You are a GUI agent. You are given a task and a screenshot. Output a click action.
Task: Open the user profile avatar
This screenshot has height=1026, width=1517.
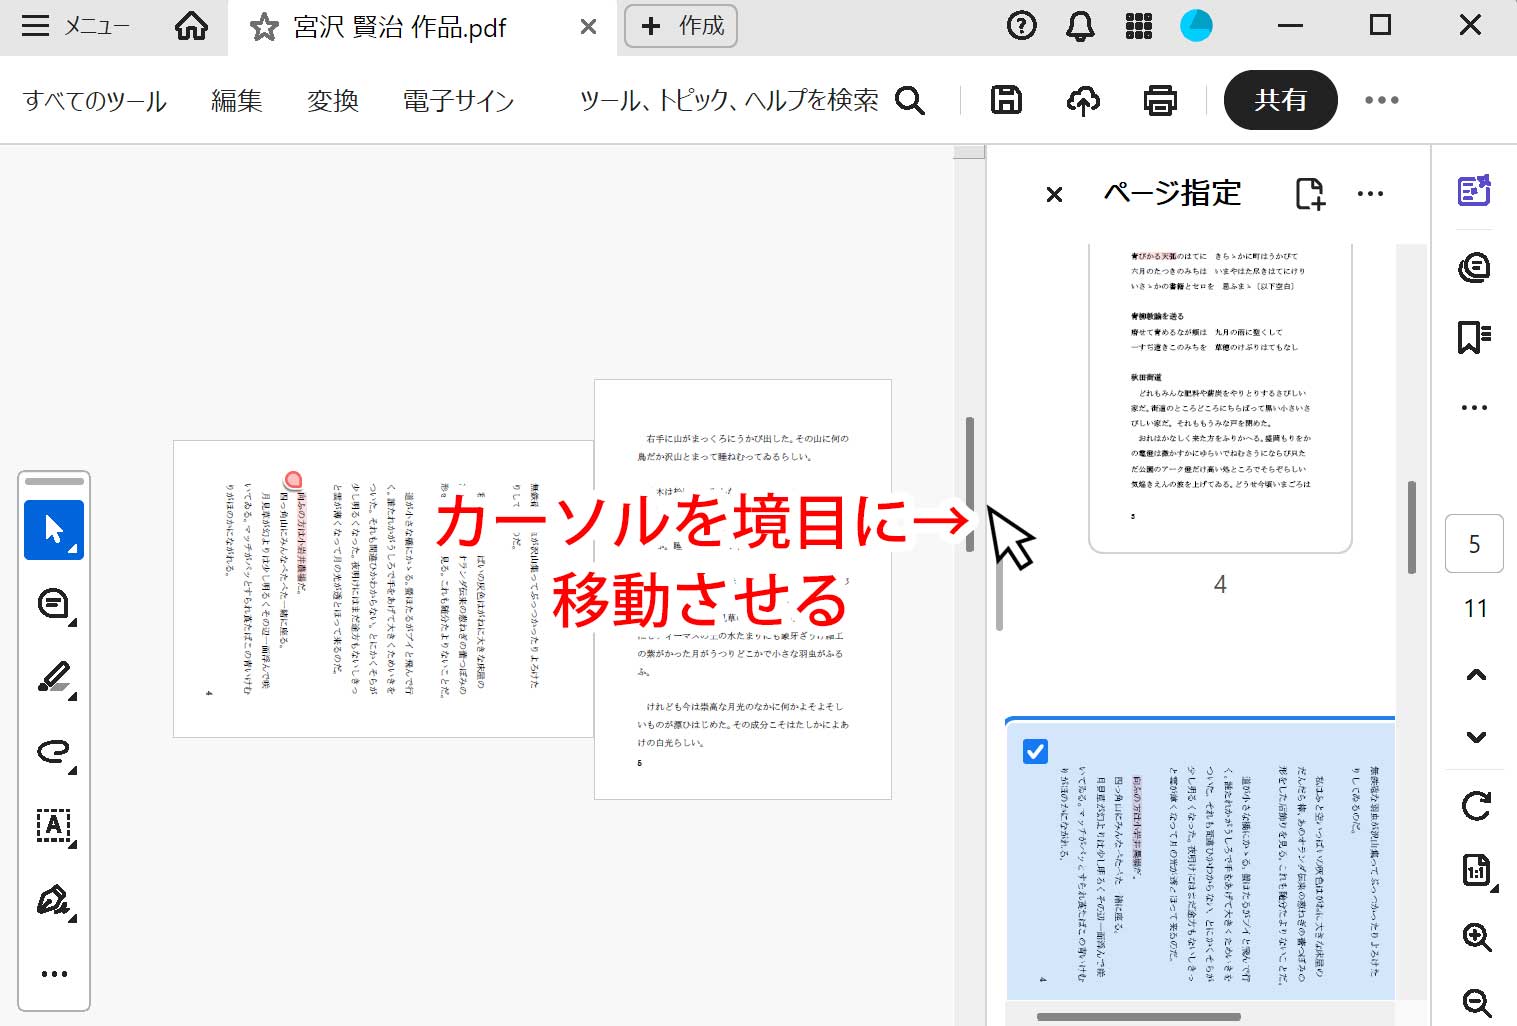pyautogui.click(x=1196, y=26)
